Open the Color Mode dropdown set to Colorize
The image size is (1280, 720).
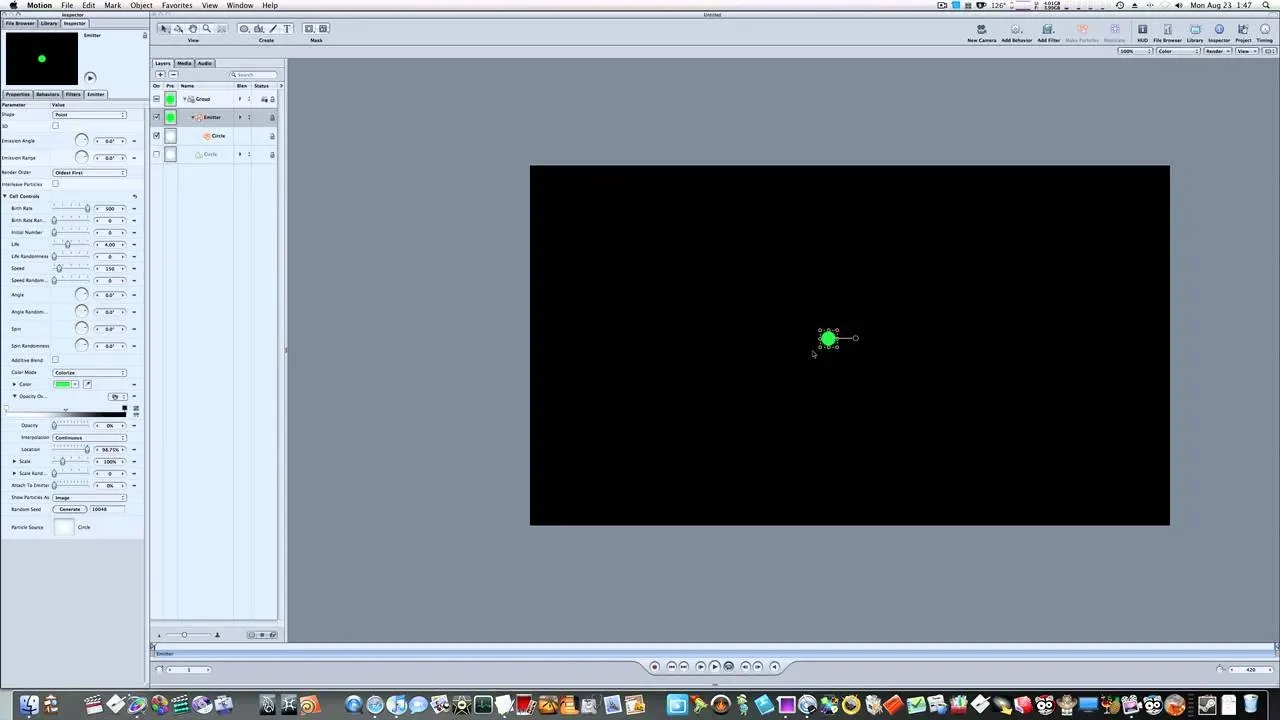point(90,372)
